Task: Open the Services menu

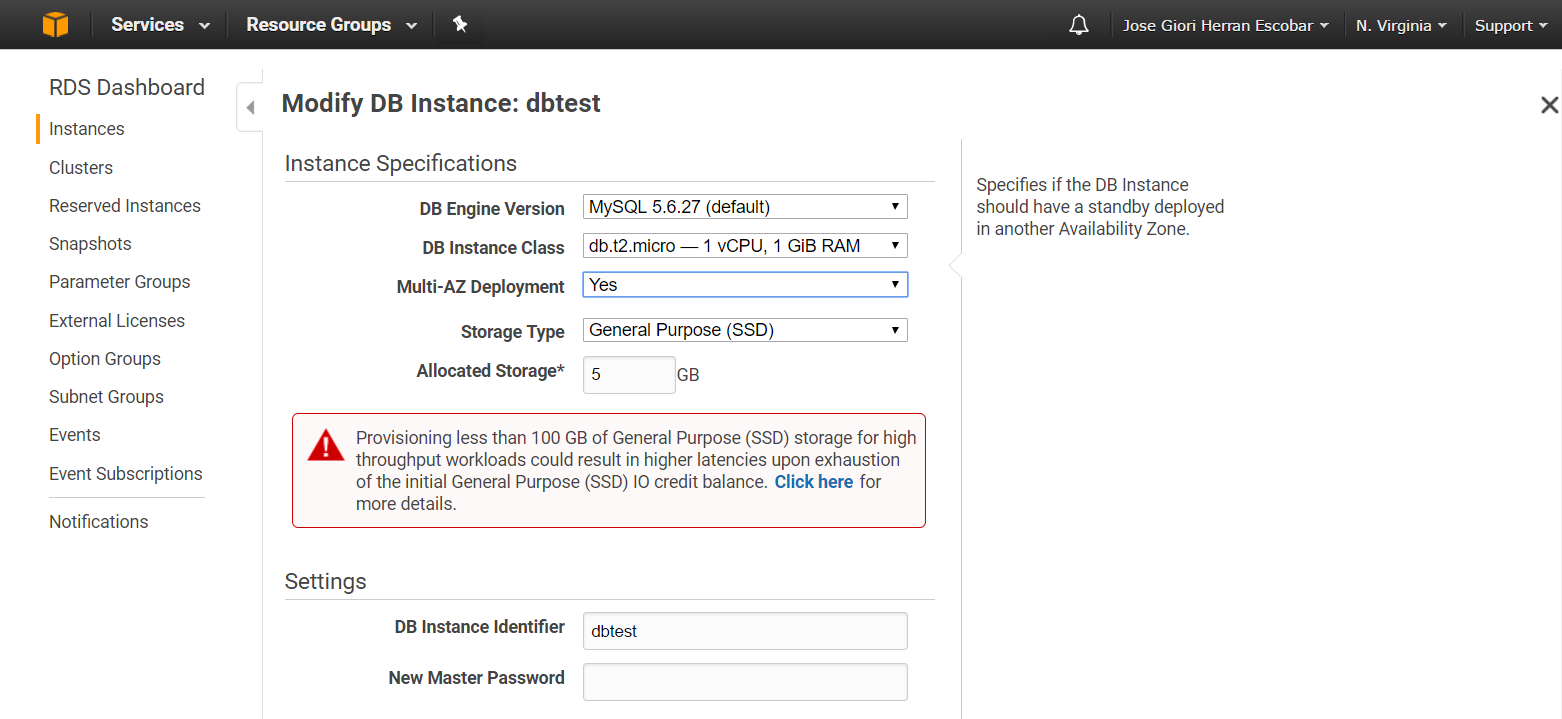Action: click(160, 25)
